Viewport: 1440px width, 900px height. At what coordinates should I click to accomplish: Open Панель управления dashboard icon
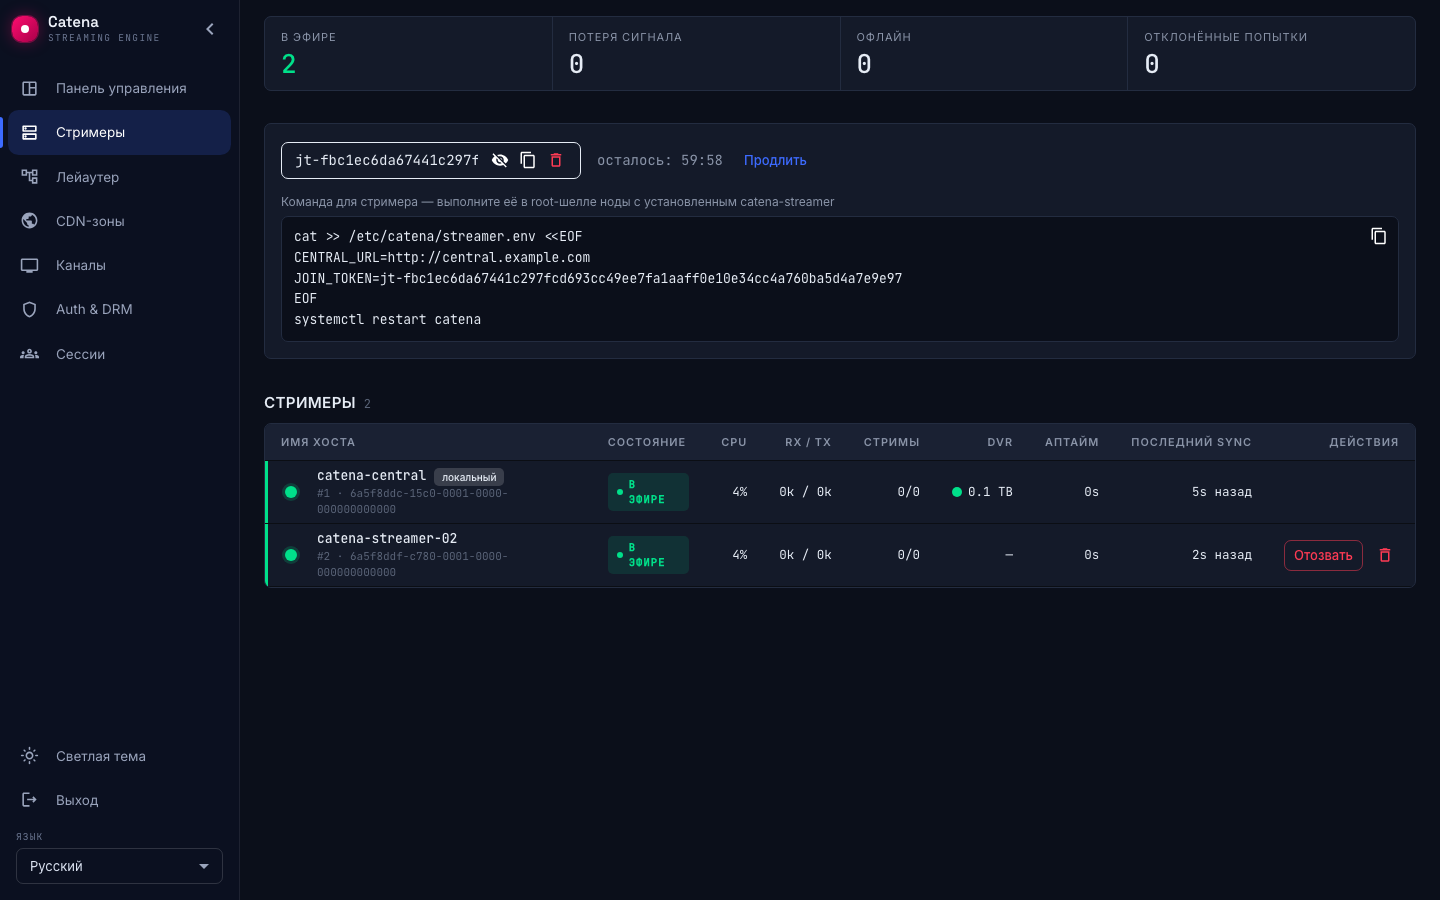click(30, 88)
